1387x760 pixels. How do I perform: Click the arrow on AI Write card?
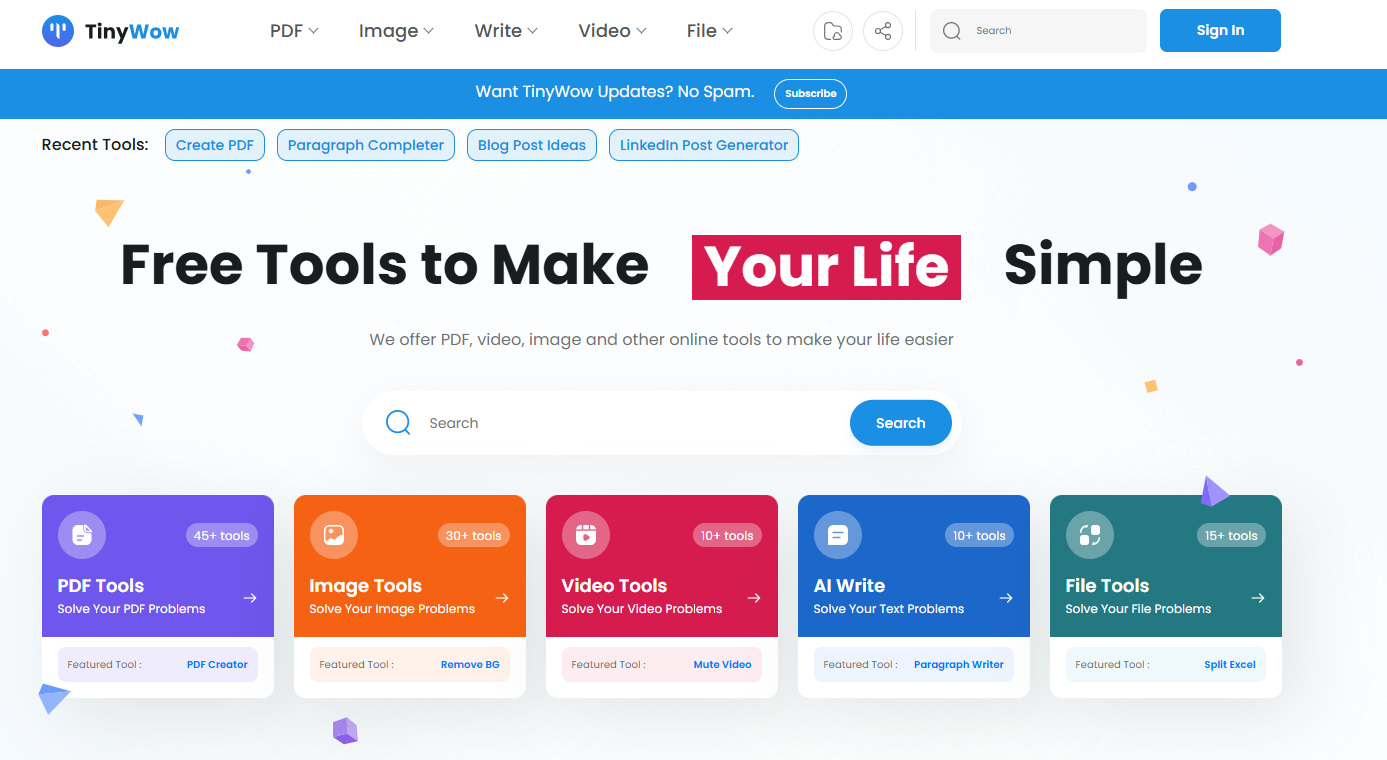(x=1006, y=598)
